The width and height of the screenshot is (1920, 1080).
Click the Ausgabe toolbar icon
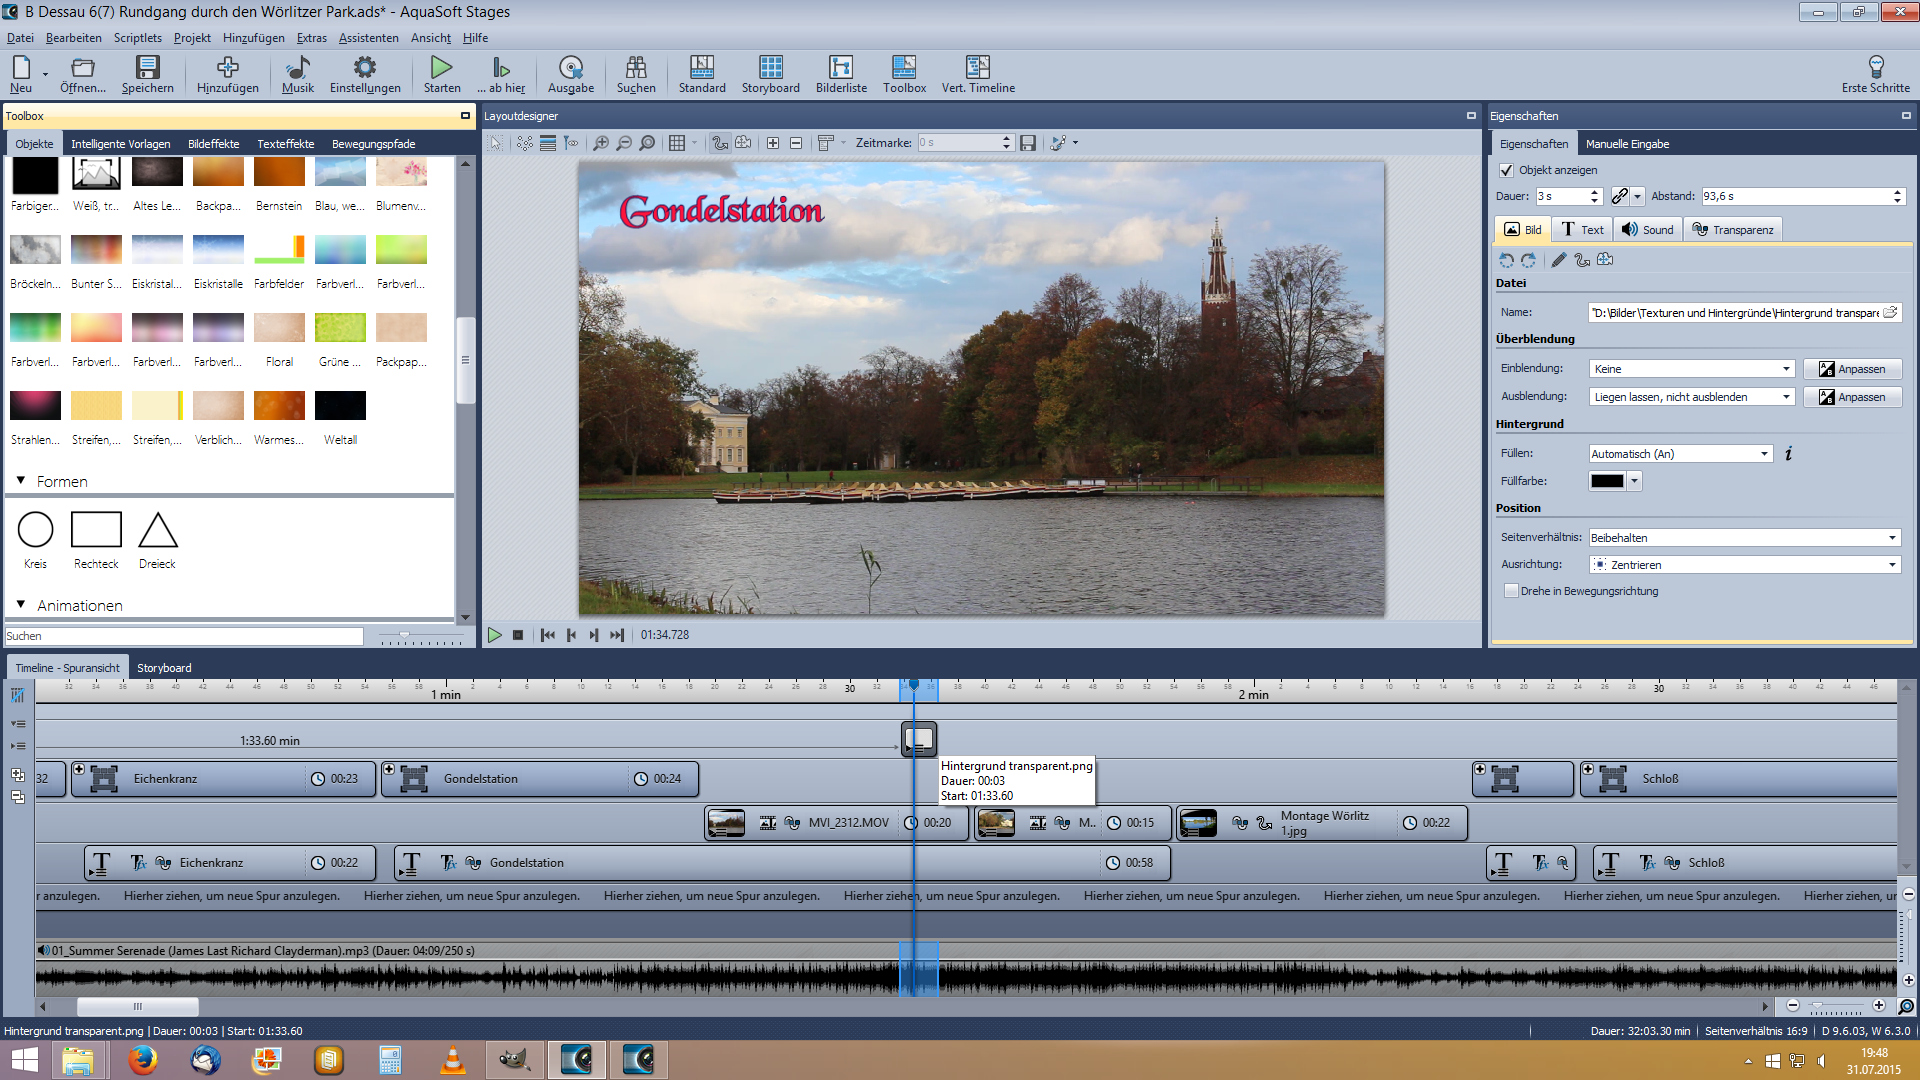pyautogui.click(x=570, y=68)
